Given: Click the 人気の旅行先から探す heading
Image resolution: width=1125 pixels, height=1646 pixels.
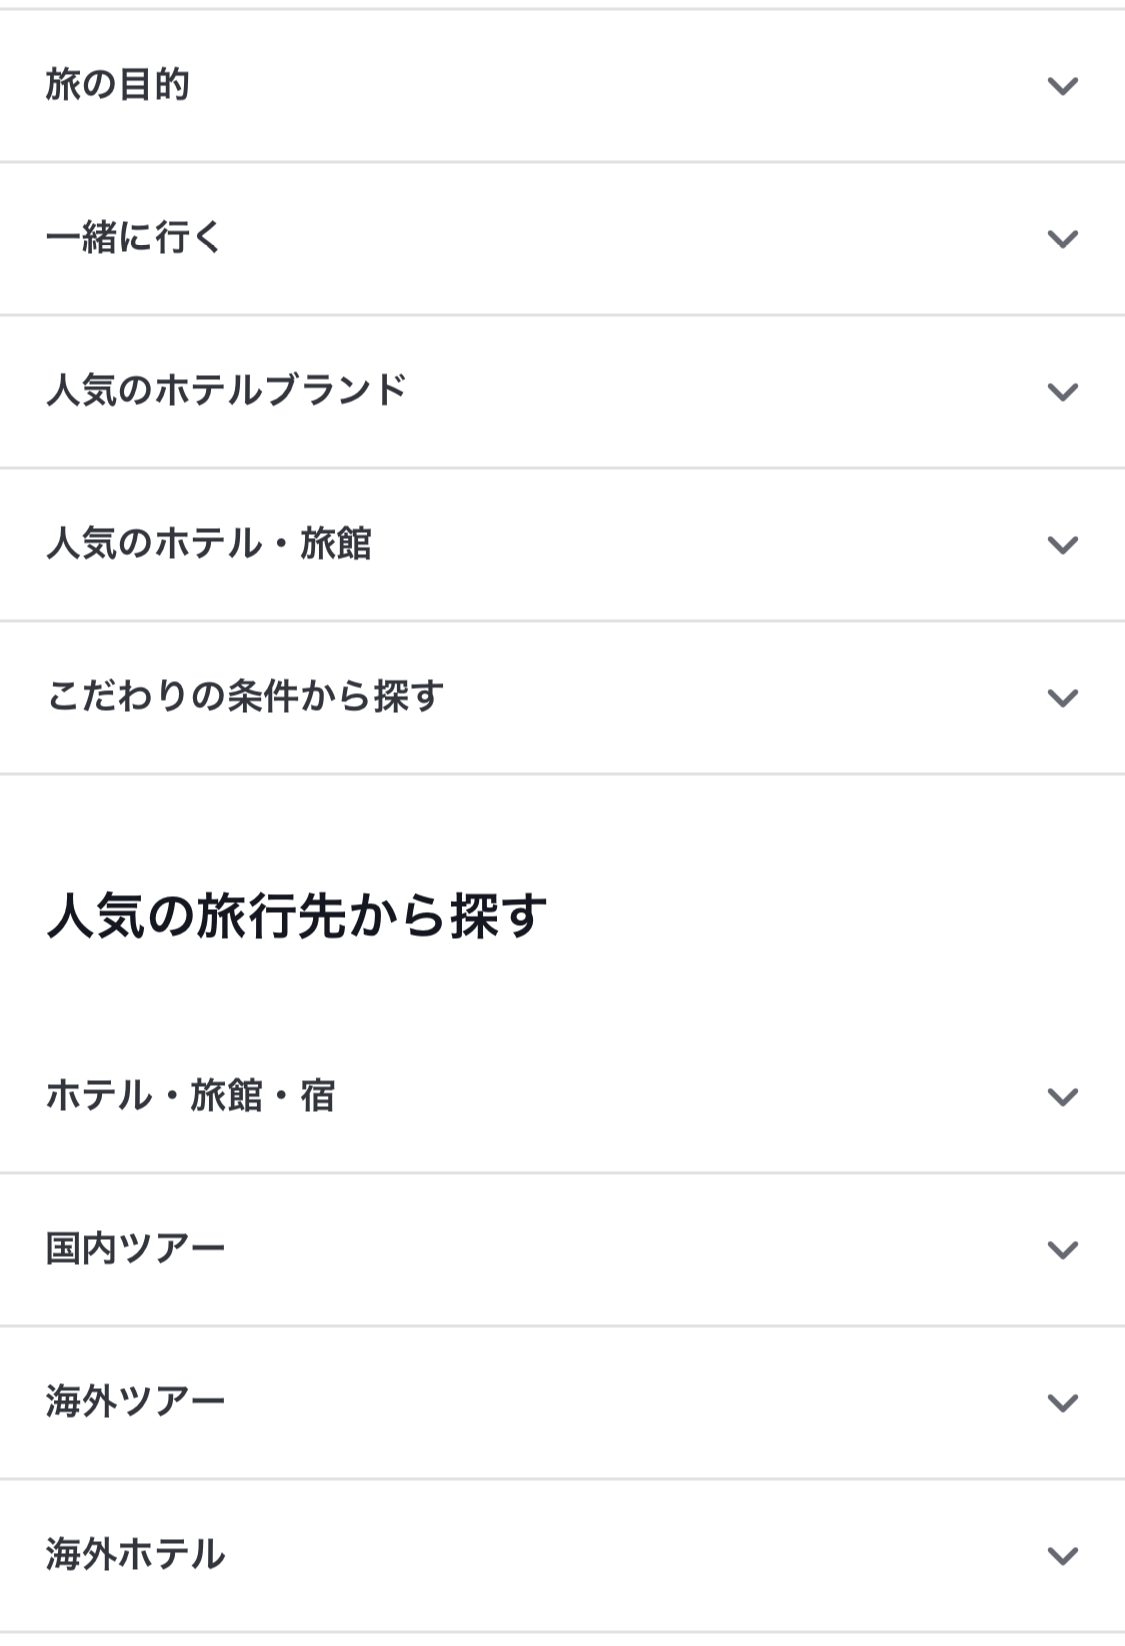Looking at the screenshot, I should (x=297, y=916).
